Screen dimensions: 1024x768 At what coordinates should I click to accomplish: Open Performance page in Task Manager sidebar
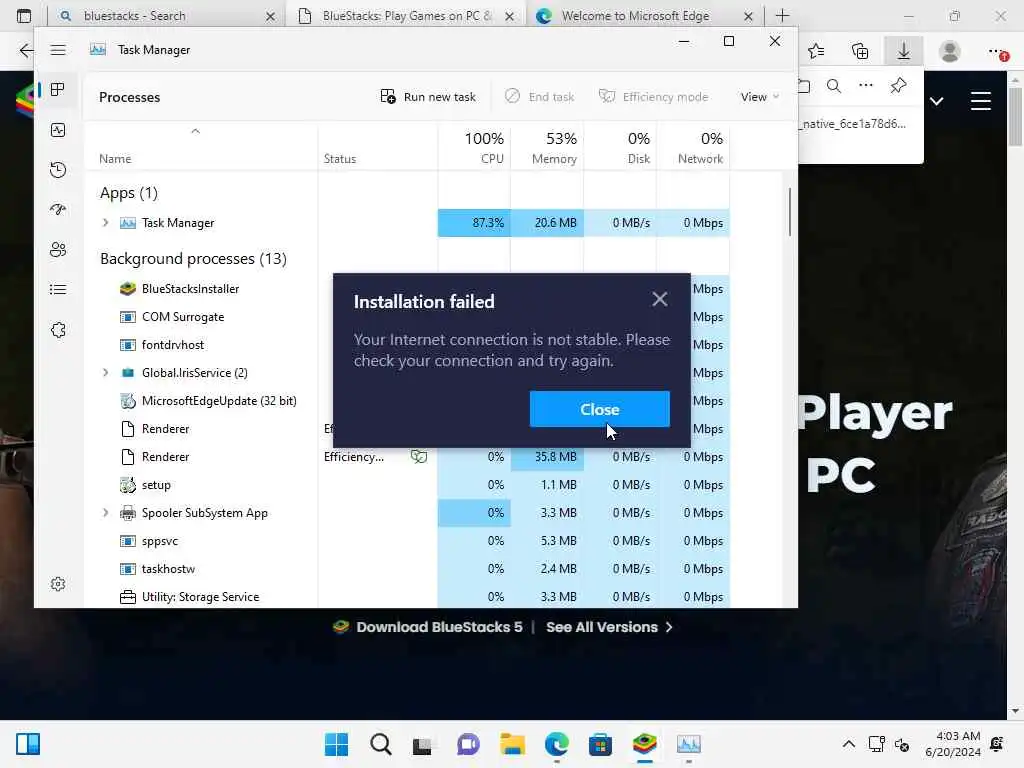(58, 130)
